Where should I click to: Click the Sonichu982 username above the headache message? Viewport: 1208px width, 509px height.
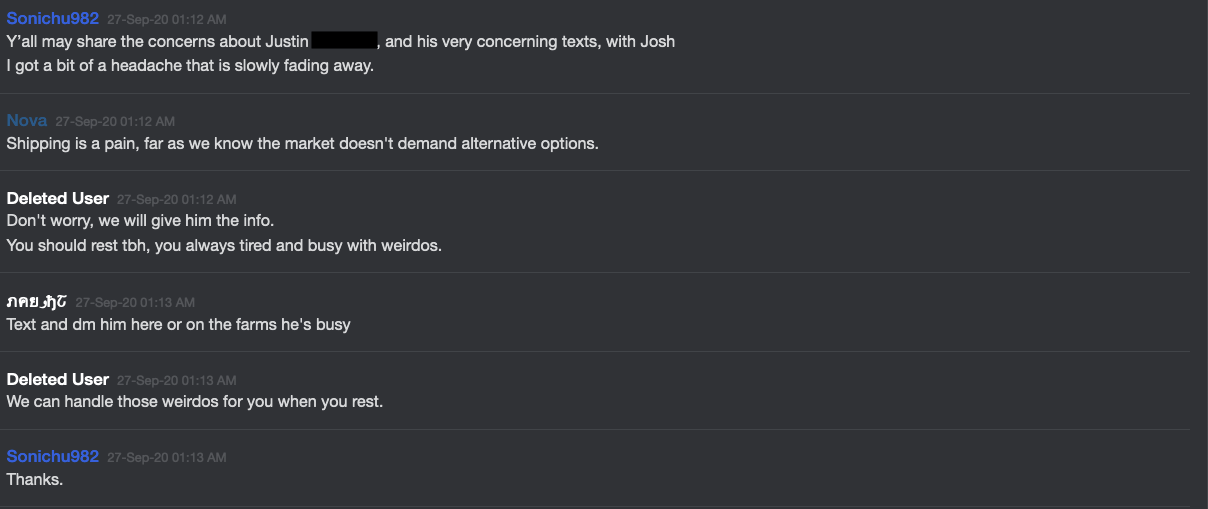(52, 18)
